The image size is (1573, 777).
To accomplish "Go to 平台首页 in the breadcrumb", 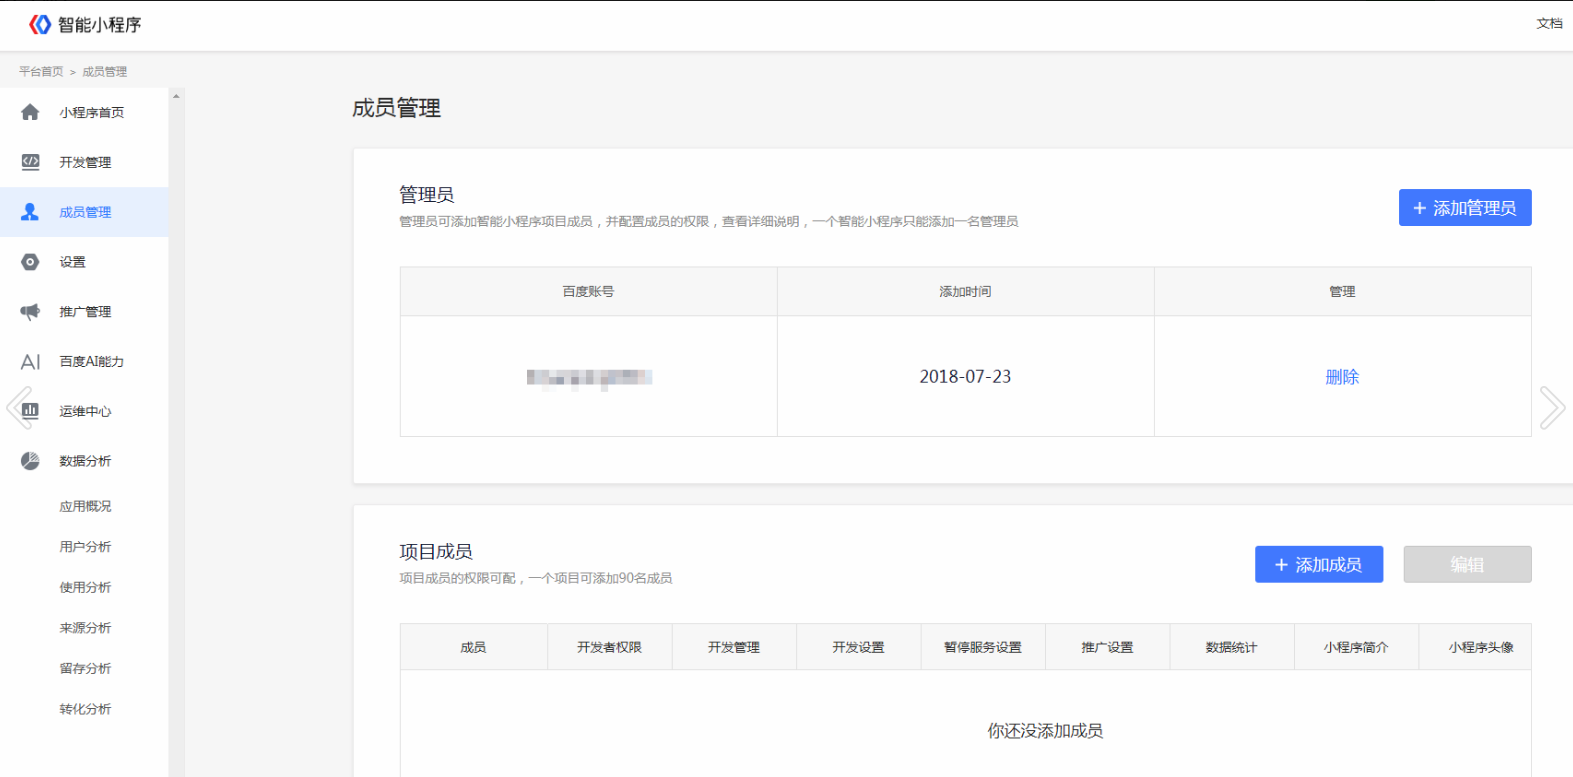I will tap(41, 72).
